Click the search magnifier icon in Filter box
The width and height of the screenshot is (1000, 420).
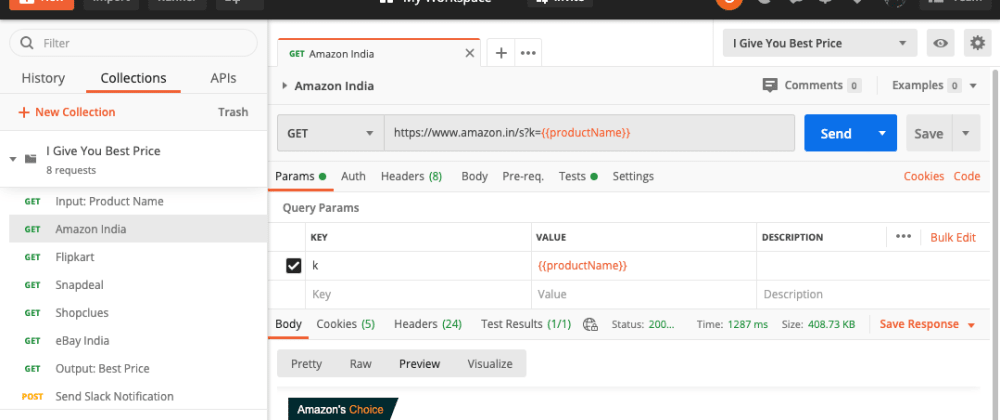(x=27, y=43)
